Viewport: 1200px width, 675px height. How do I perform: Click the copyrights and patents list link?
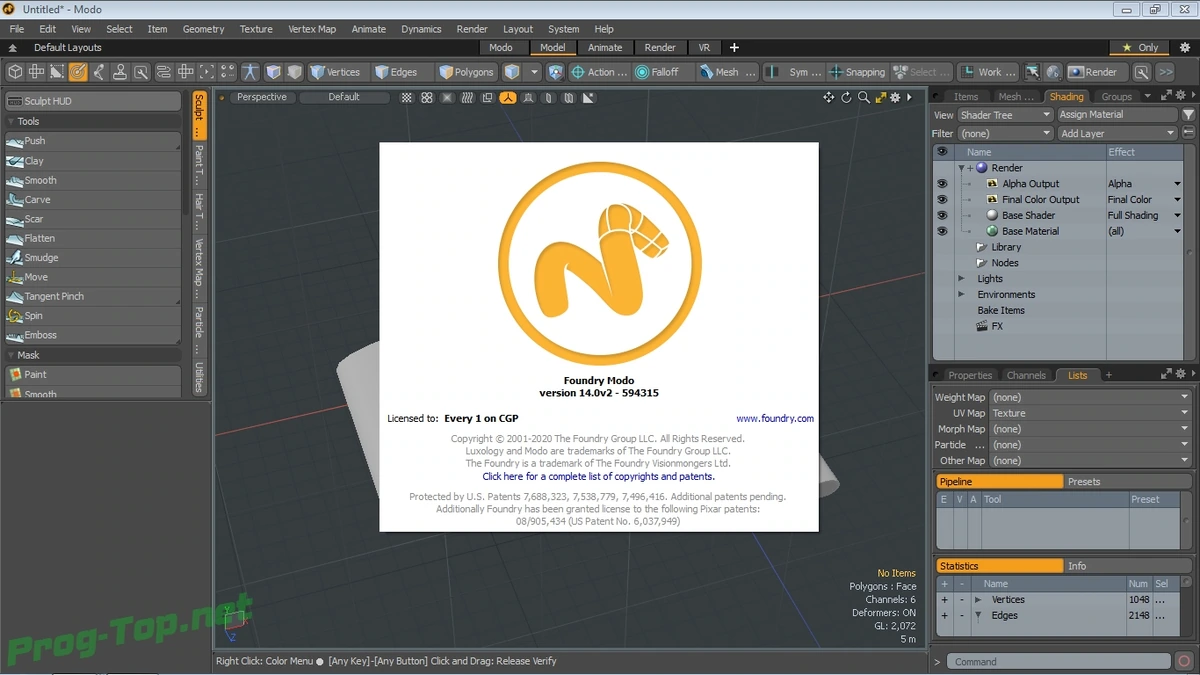click(x=598, y=477)
